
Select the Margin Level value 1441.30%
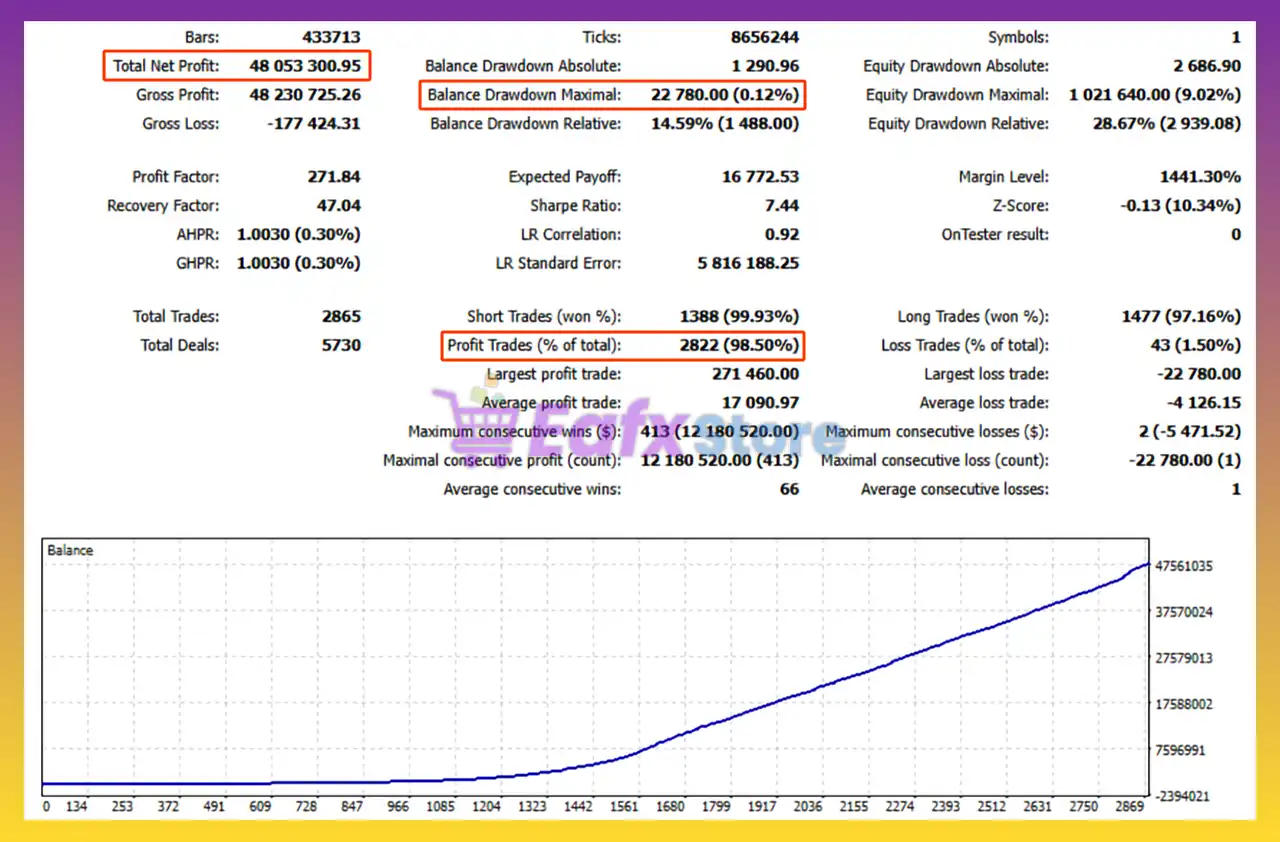[x=1199, y=177]
